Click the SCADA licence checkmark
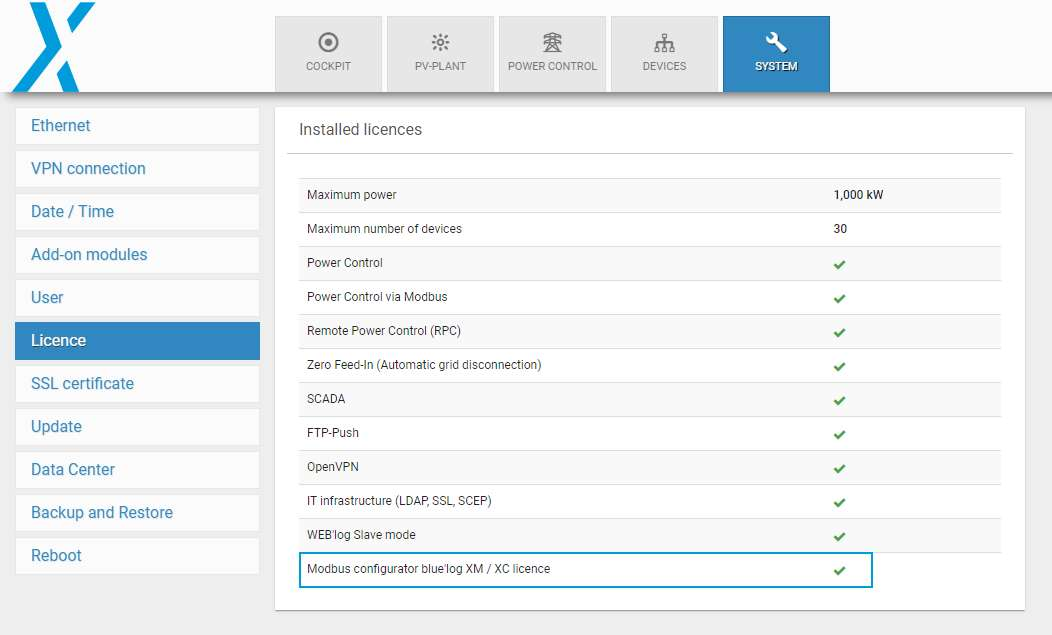The width and height of the screenshot is (1052, 635). coord(840,400)
